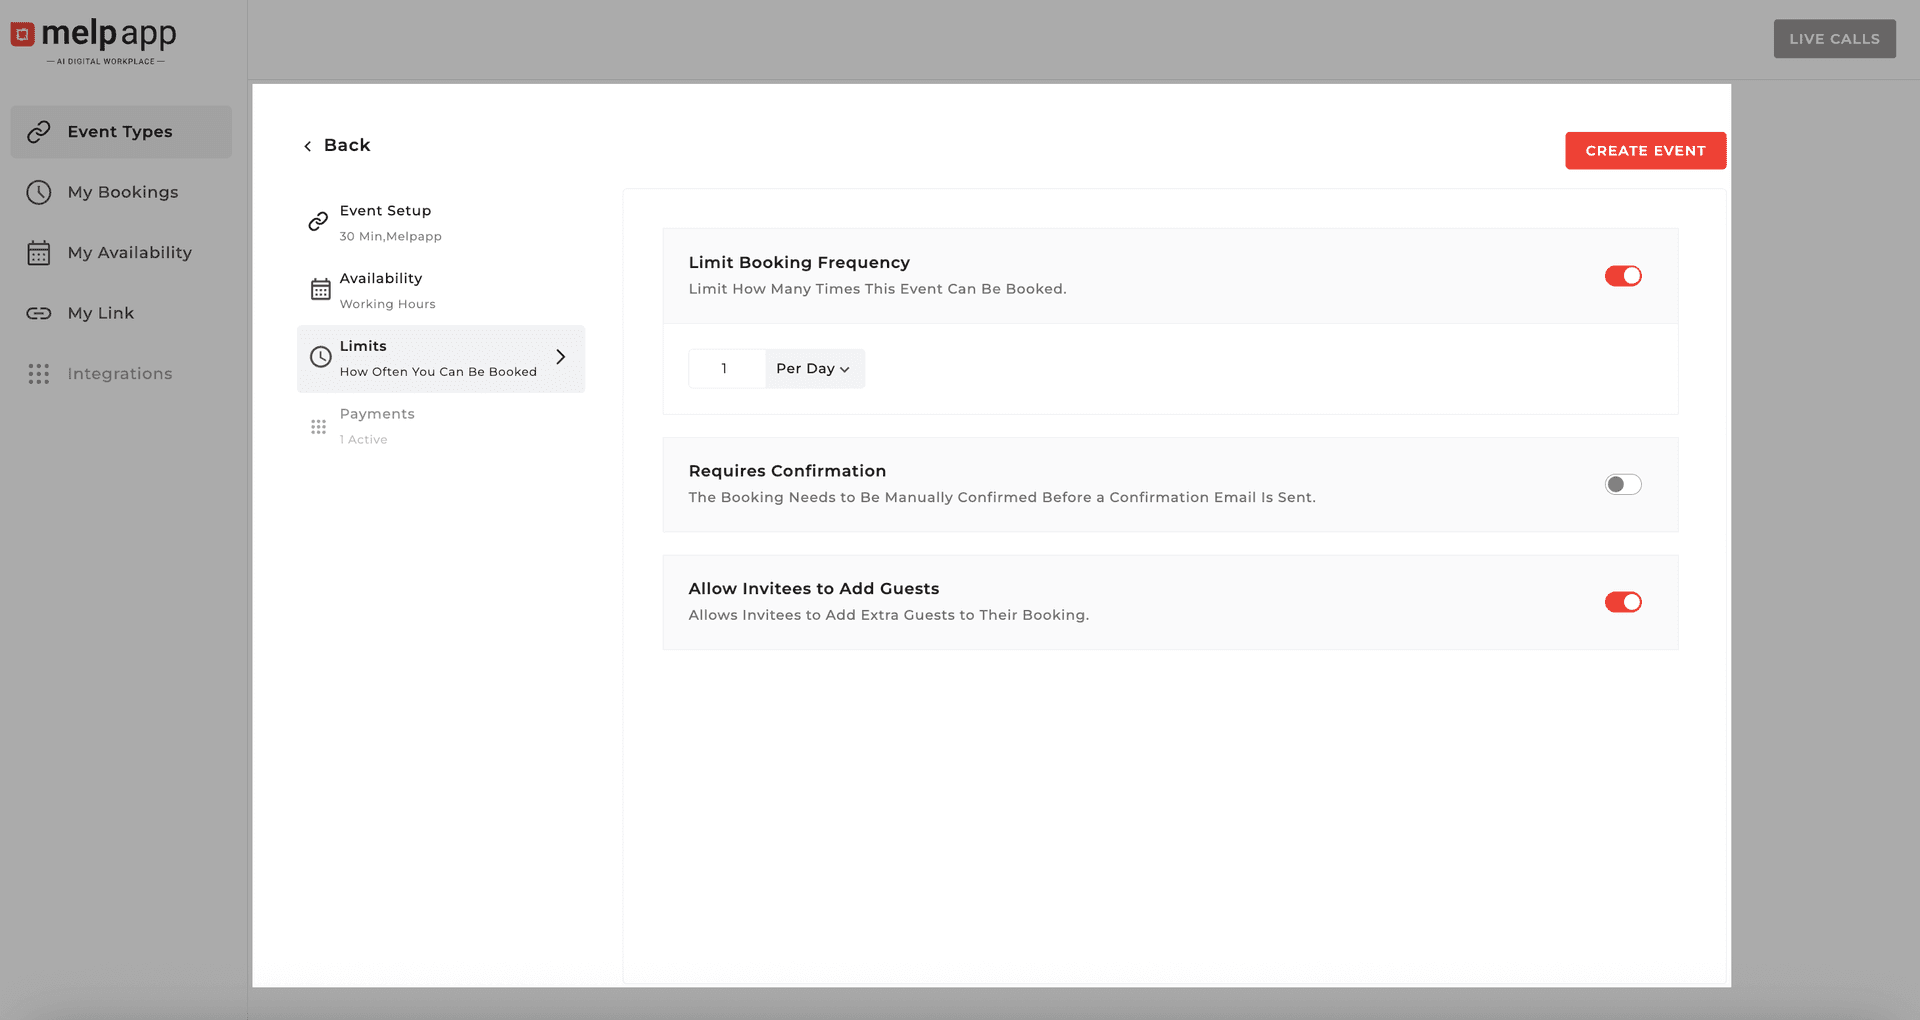The image size is (1920, 1020).
Task: Click the Event Setup link icon
Action: (318, 222)
